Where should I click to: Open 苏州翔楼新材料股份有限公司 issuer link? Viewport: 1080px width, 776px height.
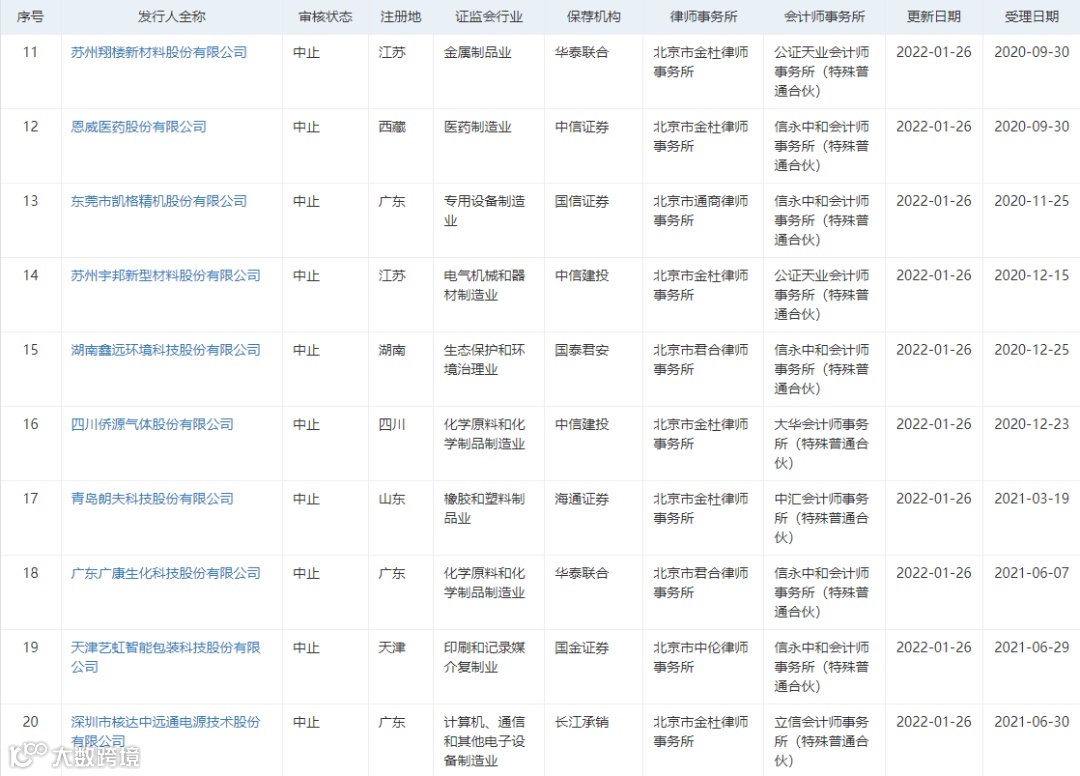click(158, 52)
